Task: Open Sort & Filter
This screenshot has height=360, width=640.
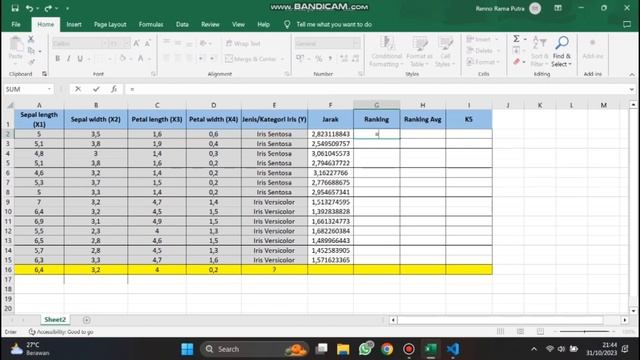Action: 540,51
